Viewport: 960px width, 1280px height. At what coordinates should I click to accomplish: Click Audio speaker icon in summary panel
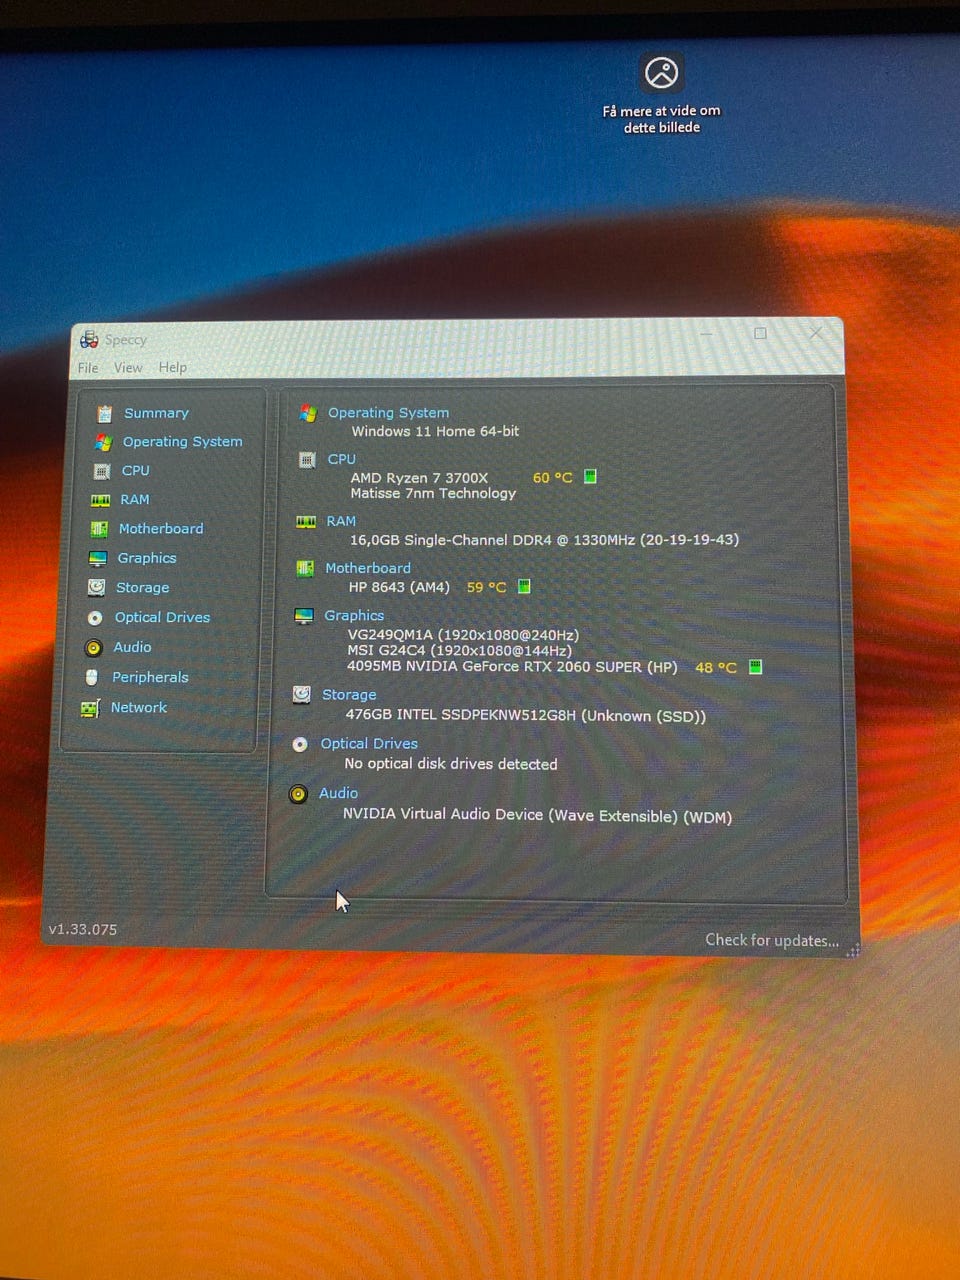pyautogui.click(x=298, y=795)
